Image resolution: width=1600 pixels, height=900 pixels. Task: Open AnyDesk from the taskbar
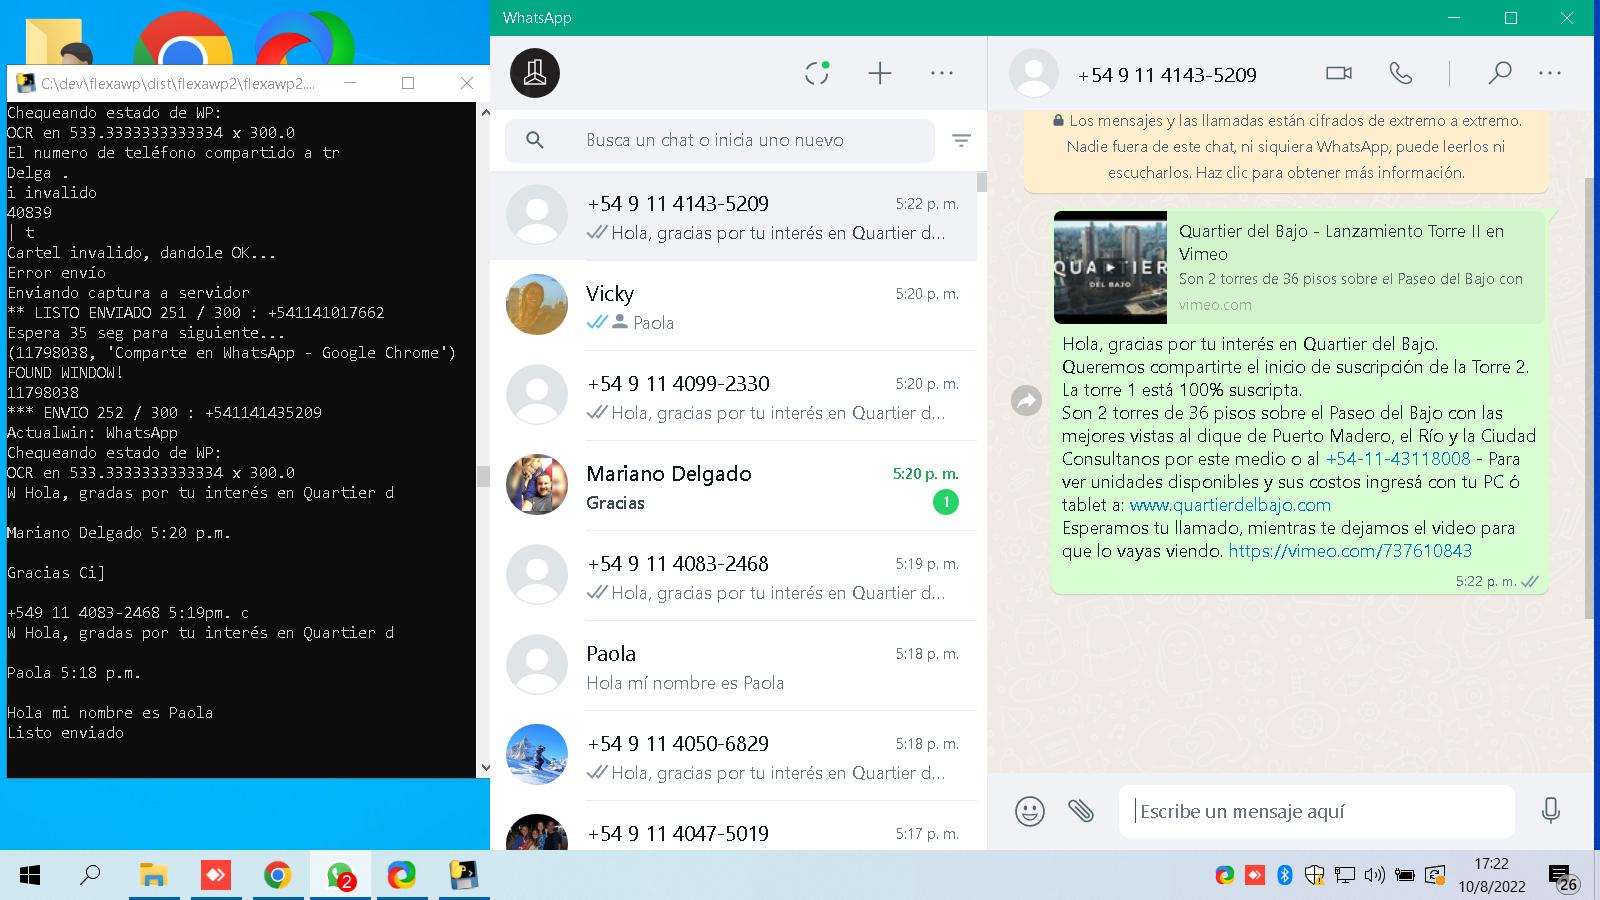click(x=215, y=876)
